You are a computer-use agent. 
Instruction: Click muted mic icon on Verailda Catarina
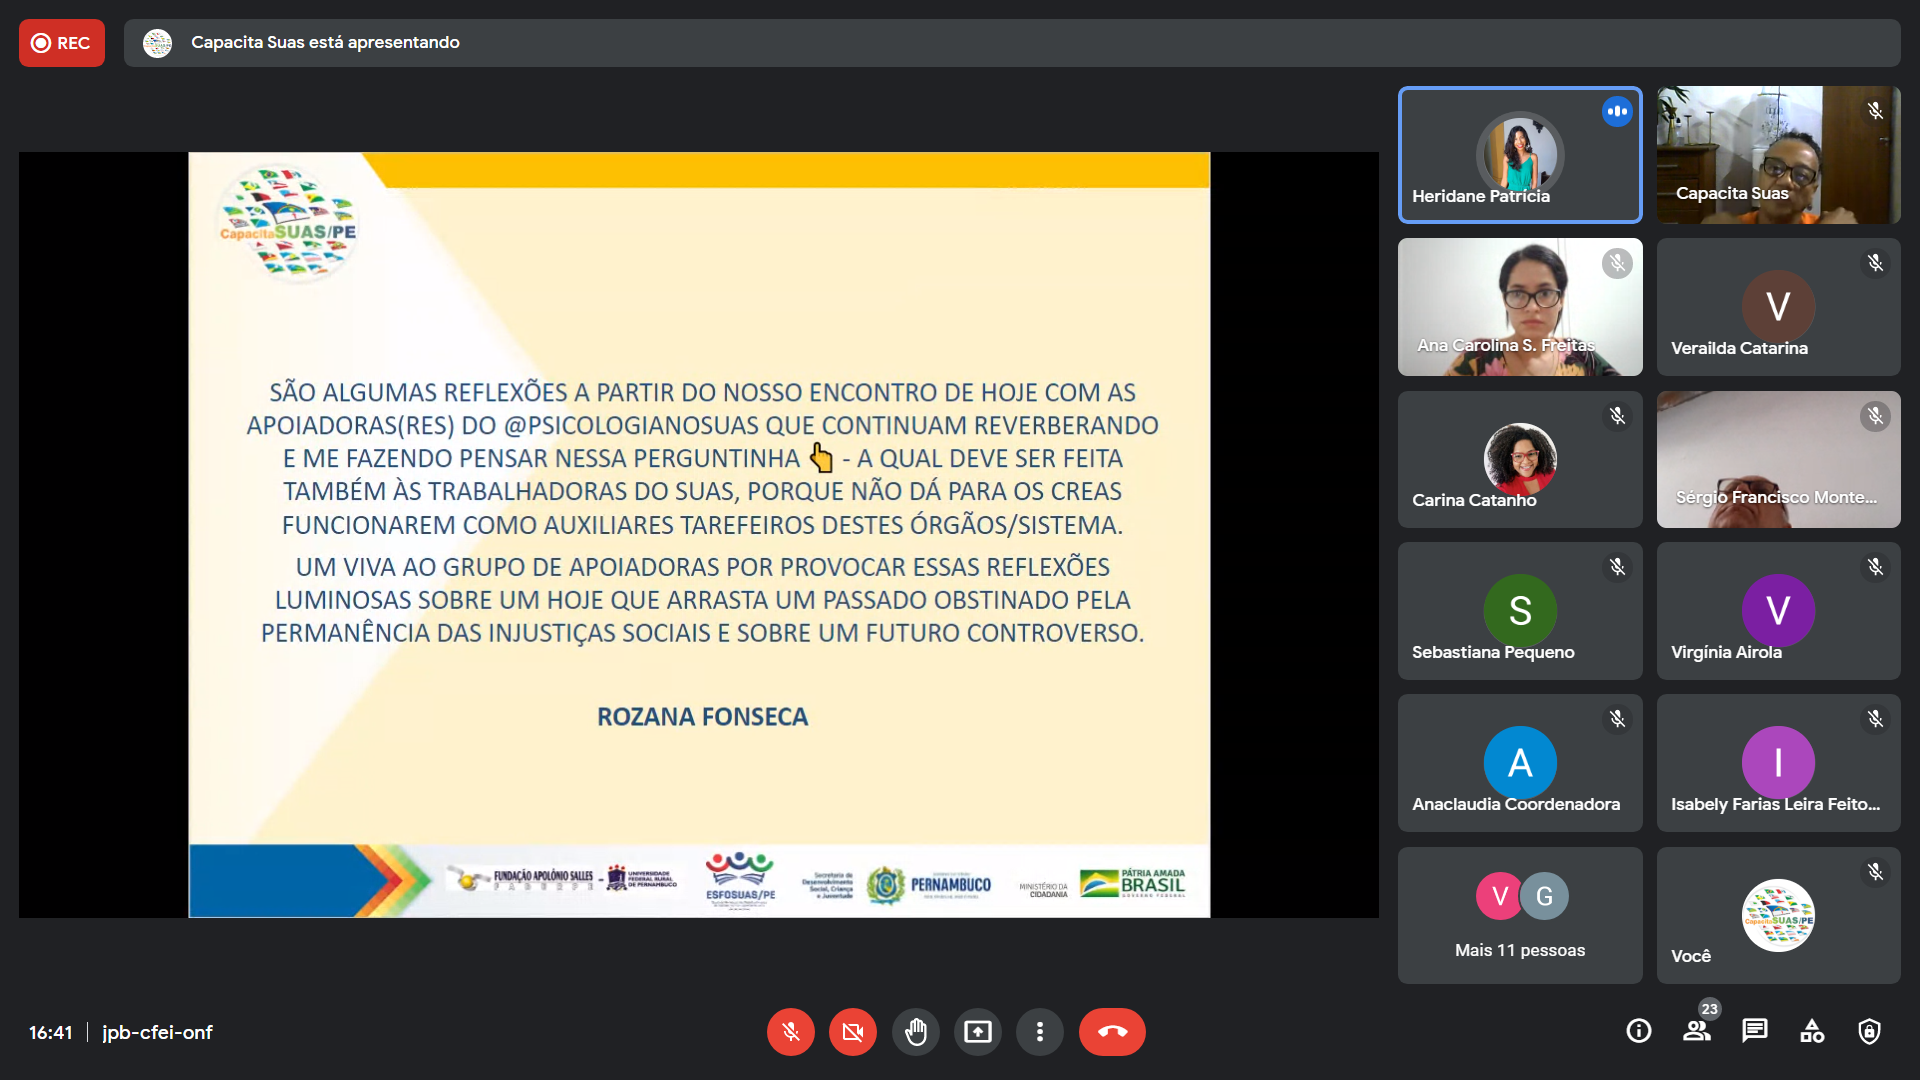(1875, 263)
